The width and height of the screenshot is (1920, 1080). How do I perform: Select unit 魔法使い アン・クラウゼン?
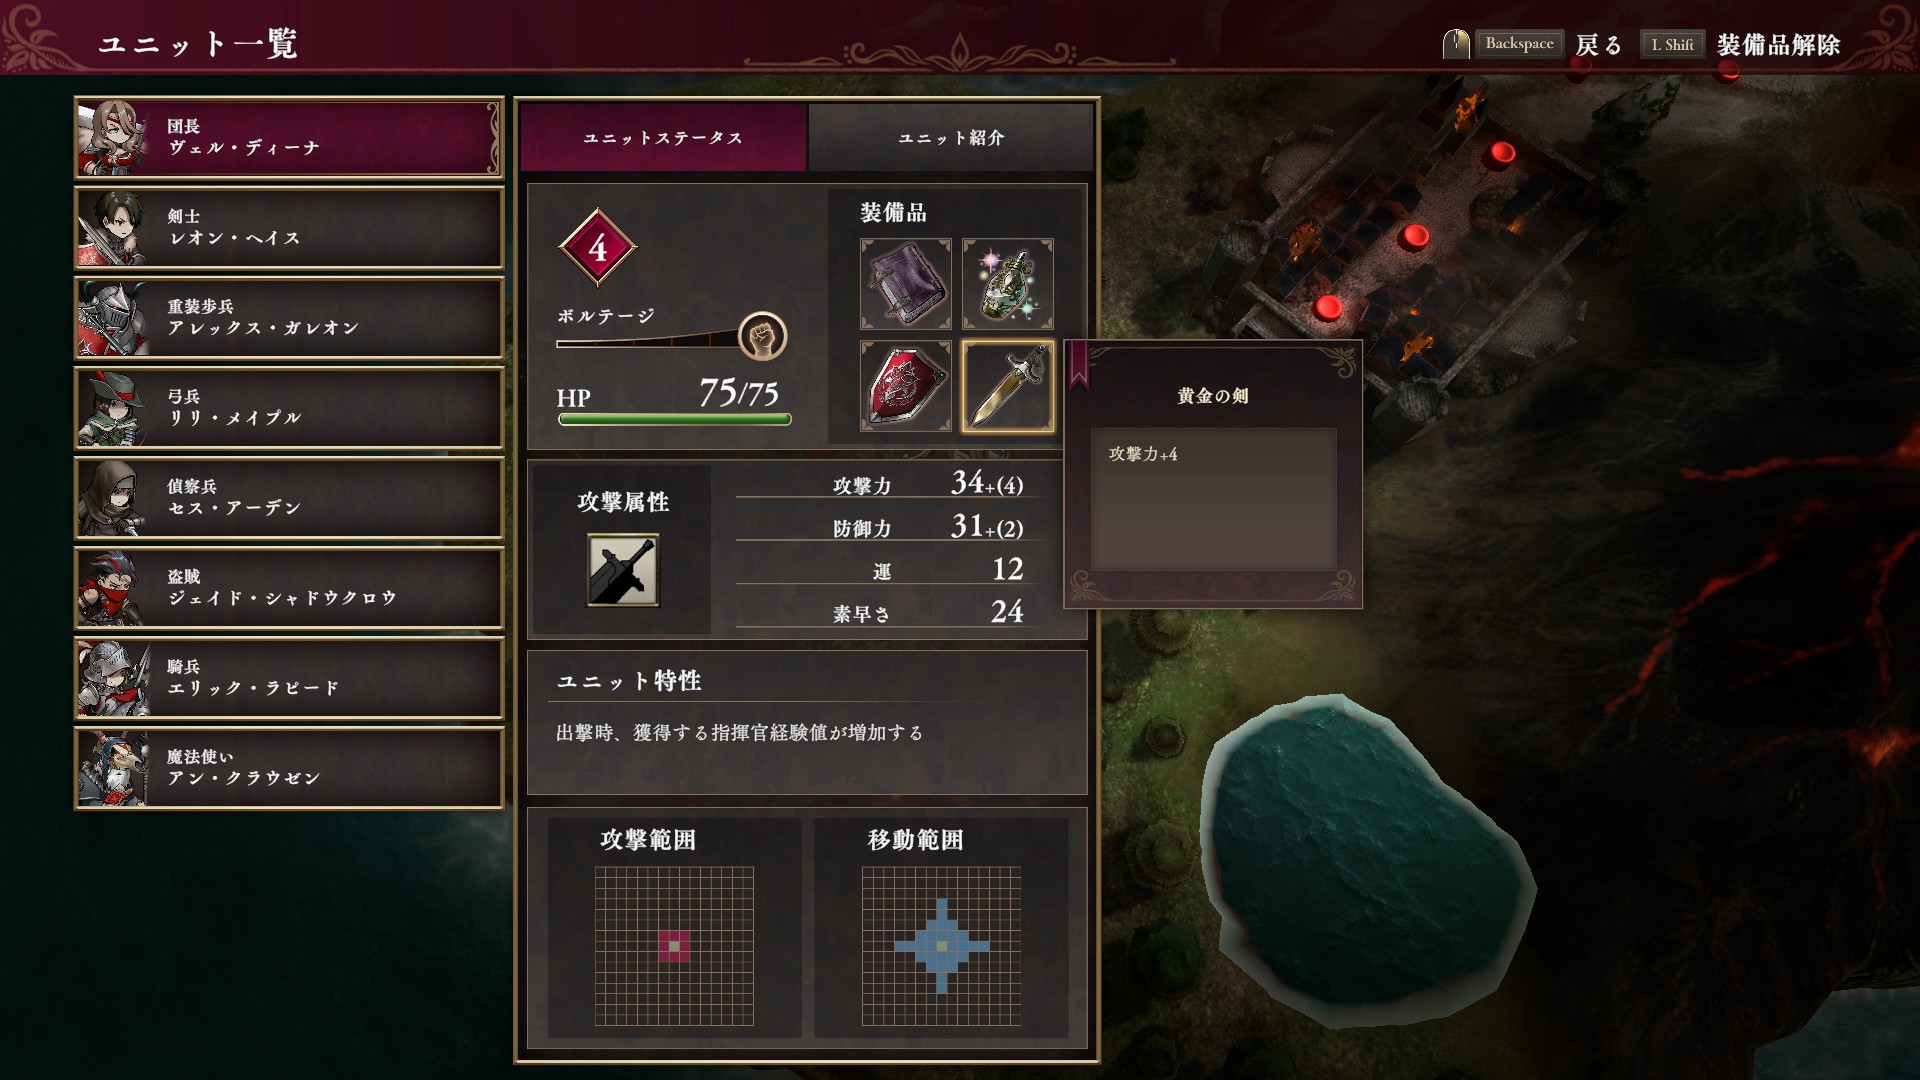[289, 768]
